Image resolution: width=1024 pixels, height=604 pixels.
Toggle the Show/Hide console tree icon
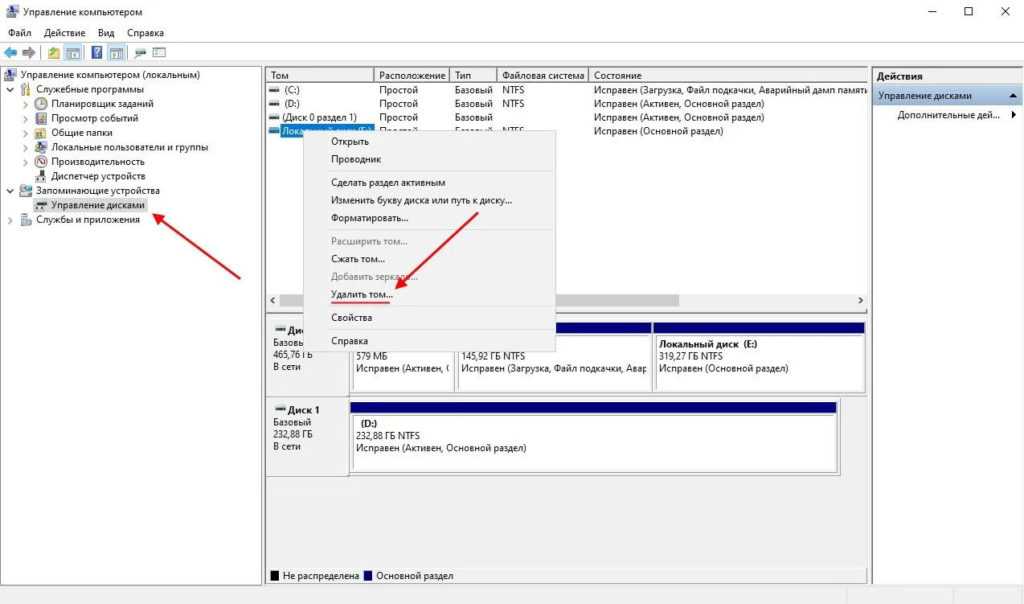[73, 53]
